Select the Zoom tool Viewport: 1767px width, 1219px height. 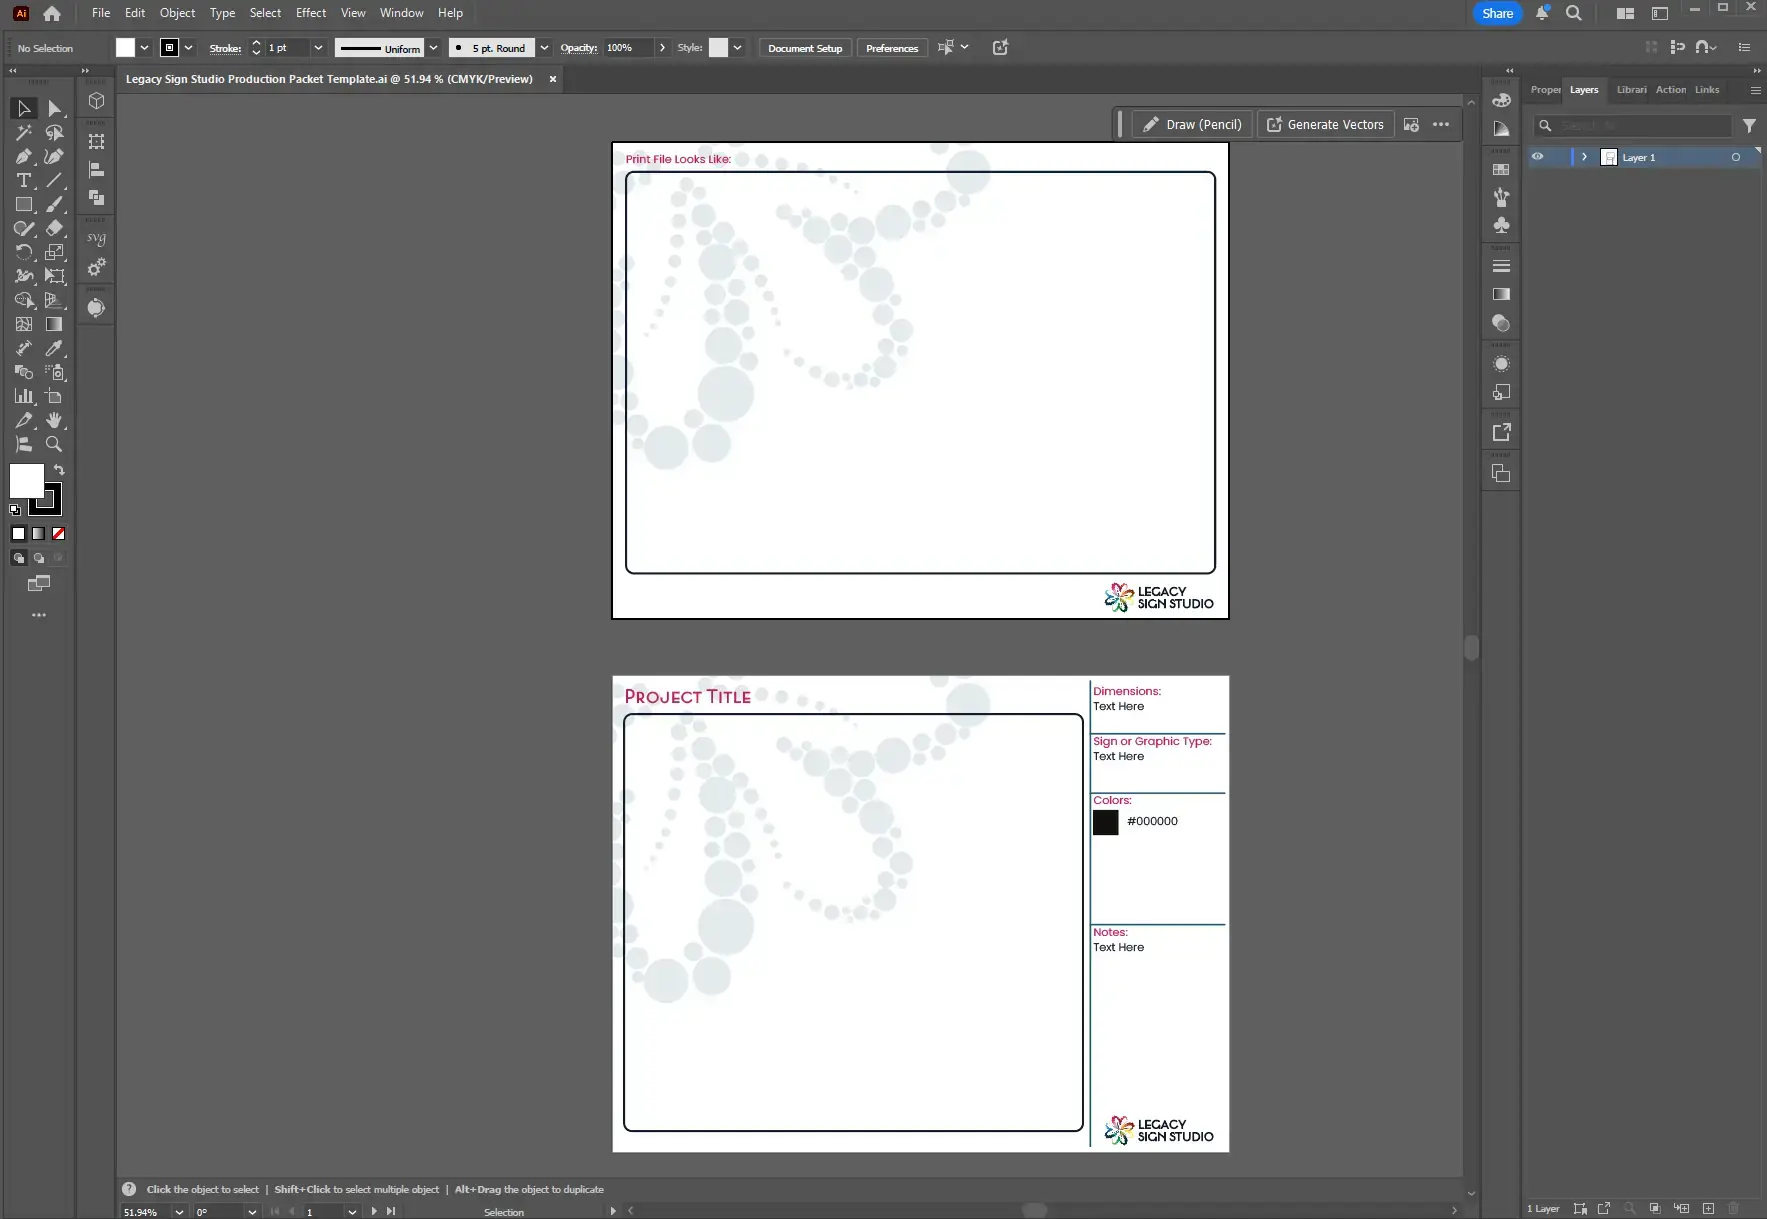click(55, 445)
